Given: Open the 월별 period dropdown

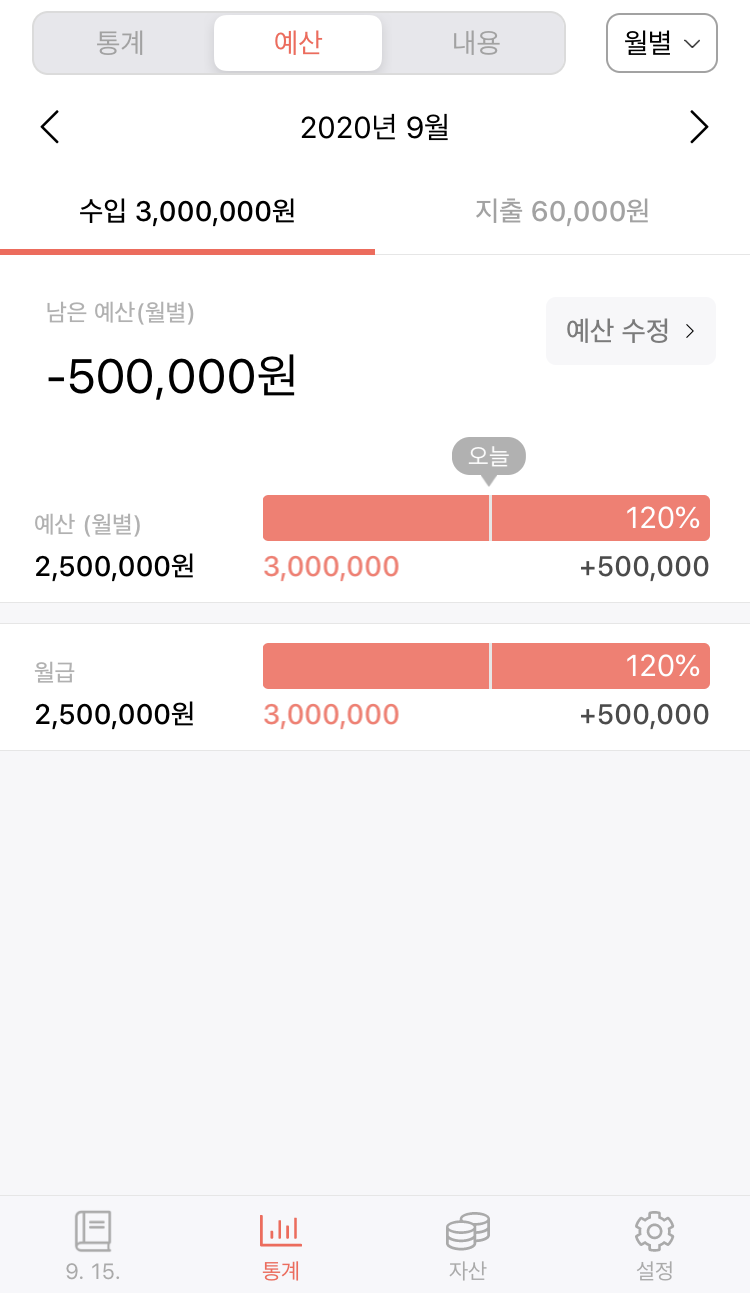Looking at the screenshot, I should tap(662, 43).
